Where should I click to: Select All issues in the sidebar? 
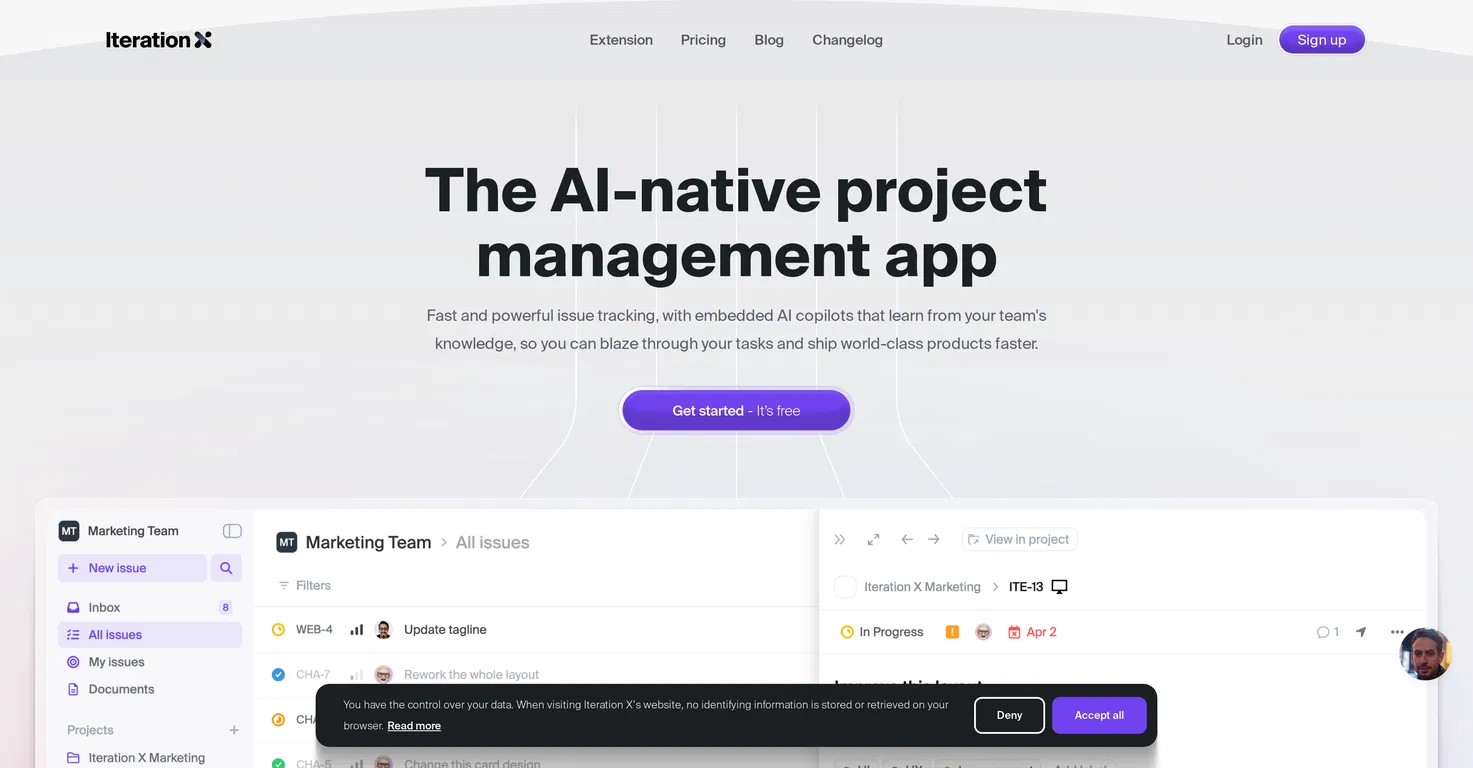coord(150,635)
